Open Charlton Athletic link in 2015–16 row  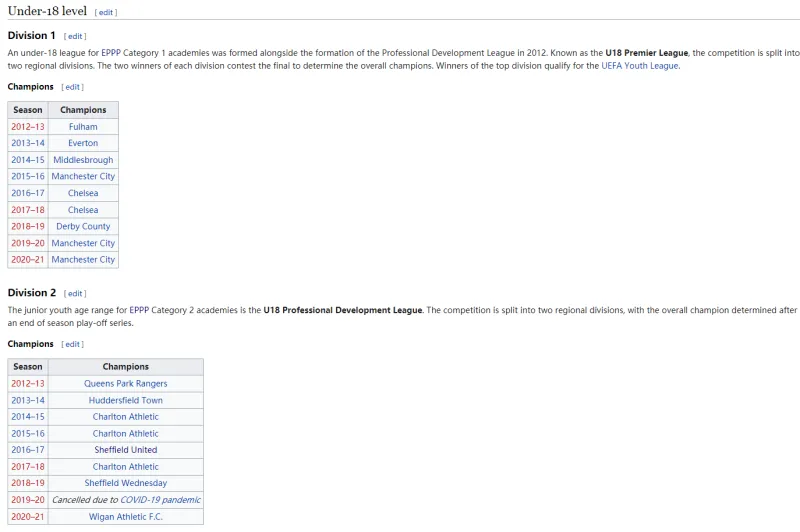(126, 434)
